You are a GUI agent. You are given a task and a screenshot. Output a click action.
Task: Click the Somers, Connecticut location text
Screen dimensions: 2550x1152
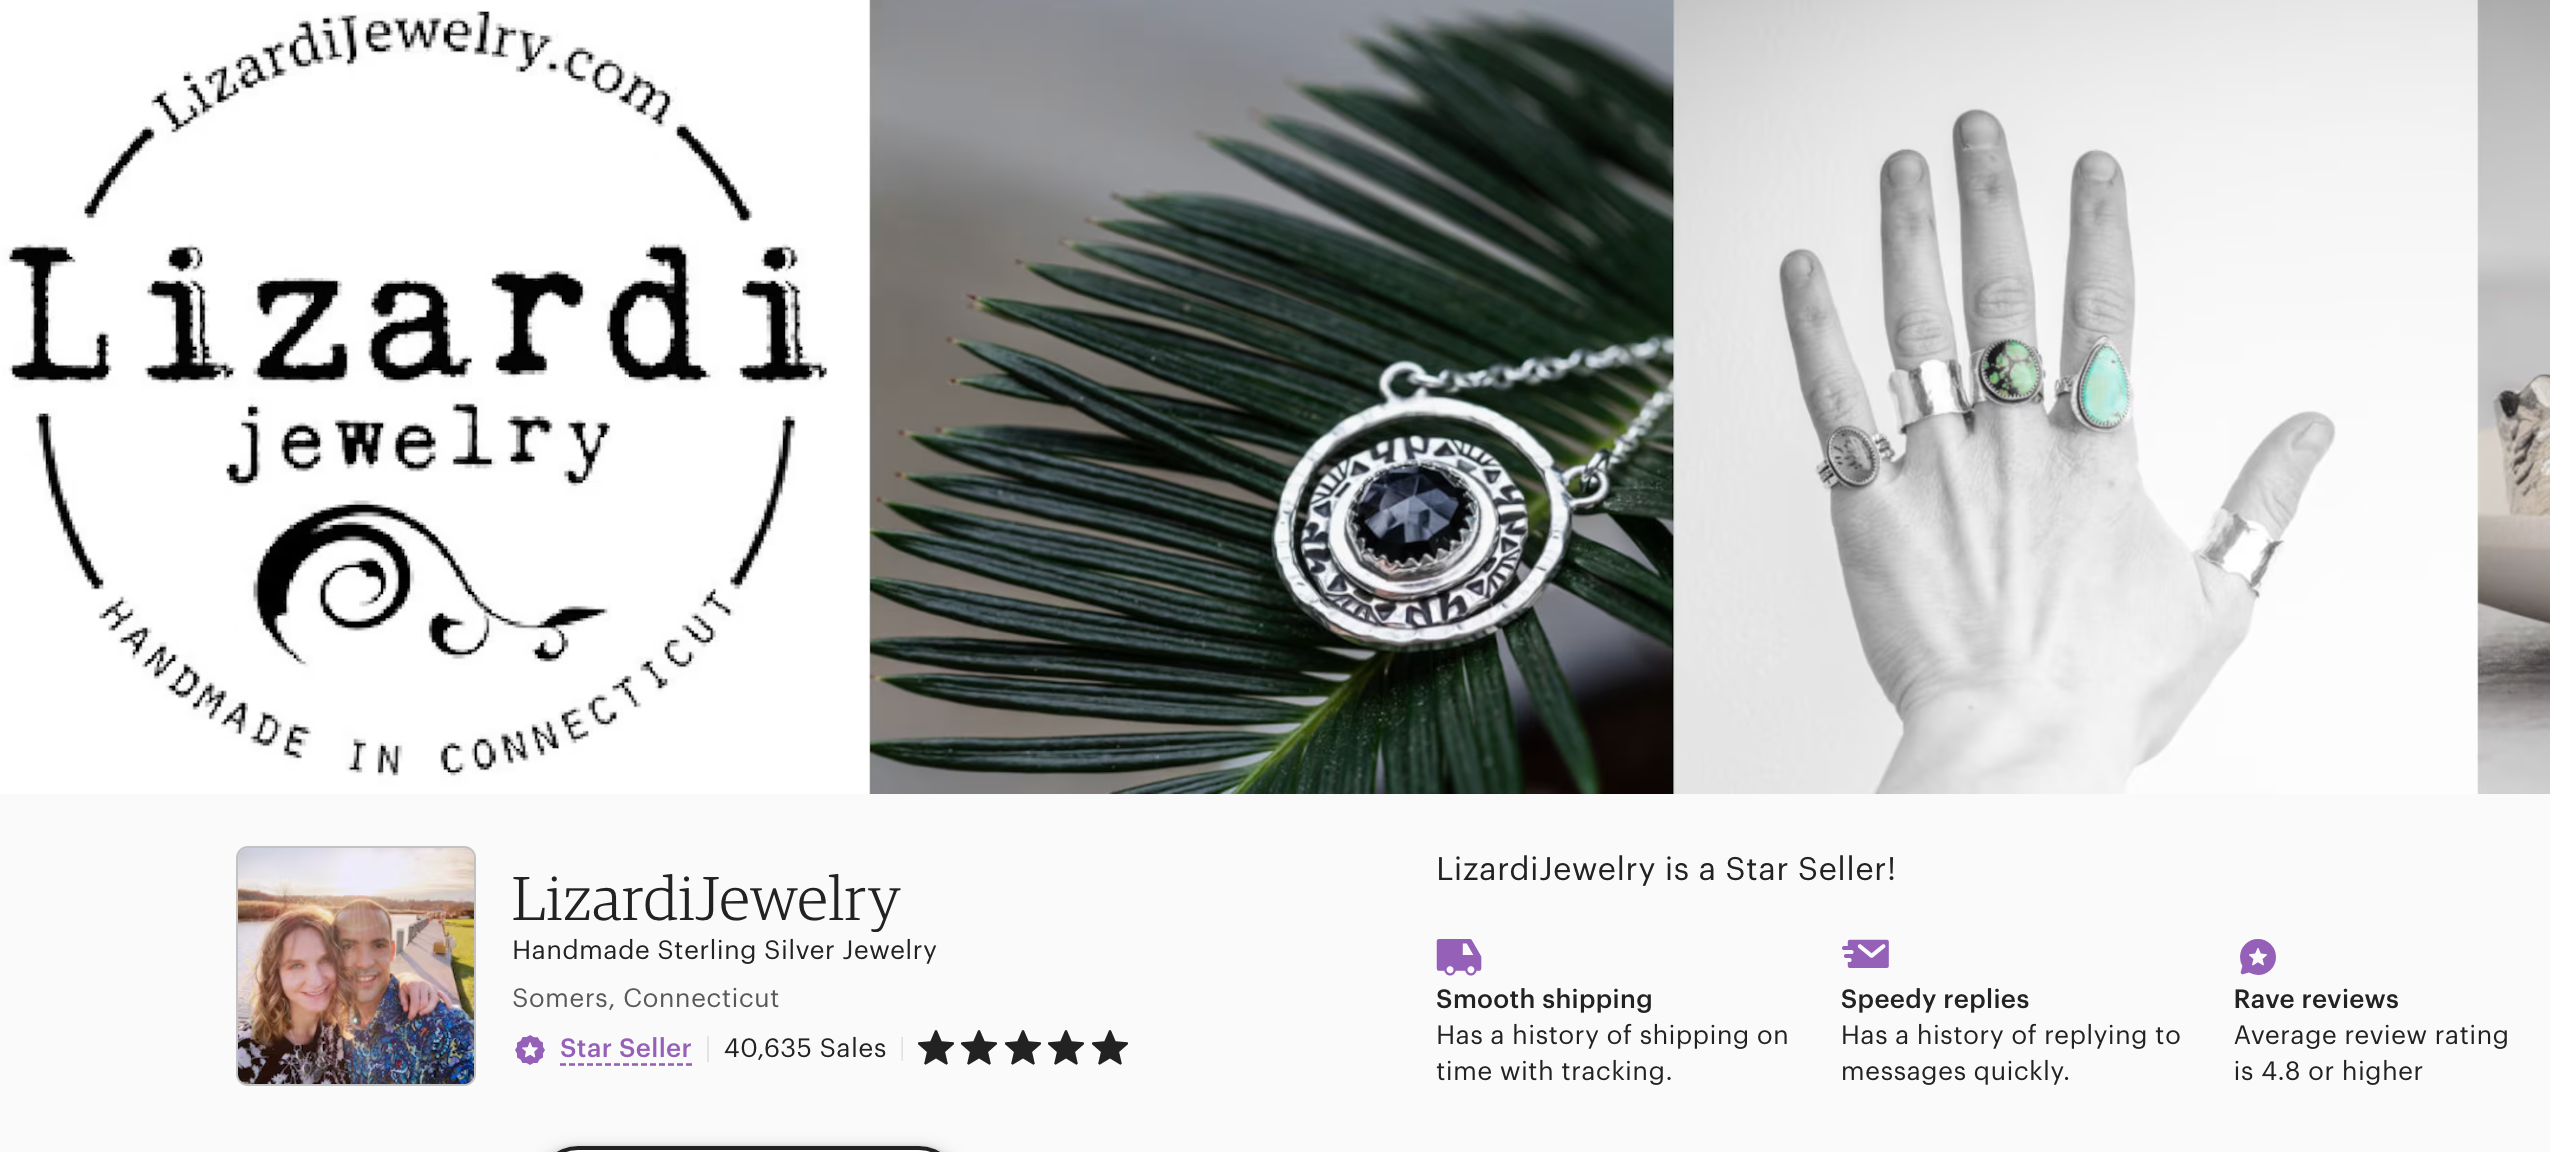(645, 998)
